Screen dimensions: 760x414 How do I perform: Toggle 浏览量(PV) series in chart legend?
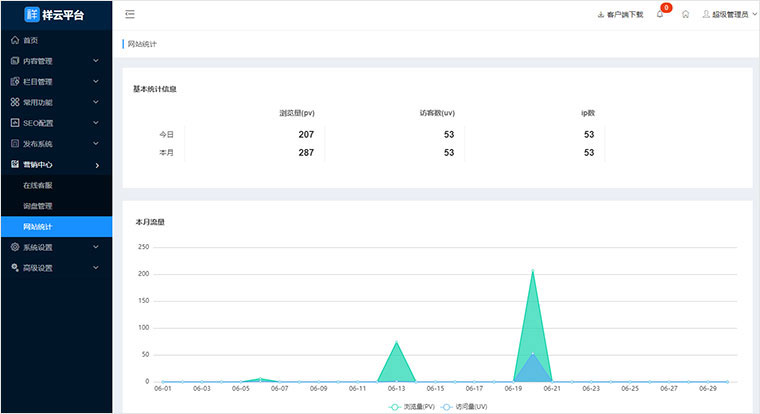tap(411, 407)
